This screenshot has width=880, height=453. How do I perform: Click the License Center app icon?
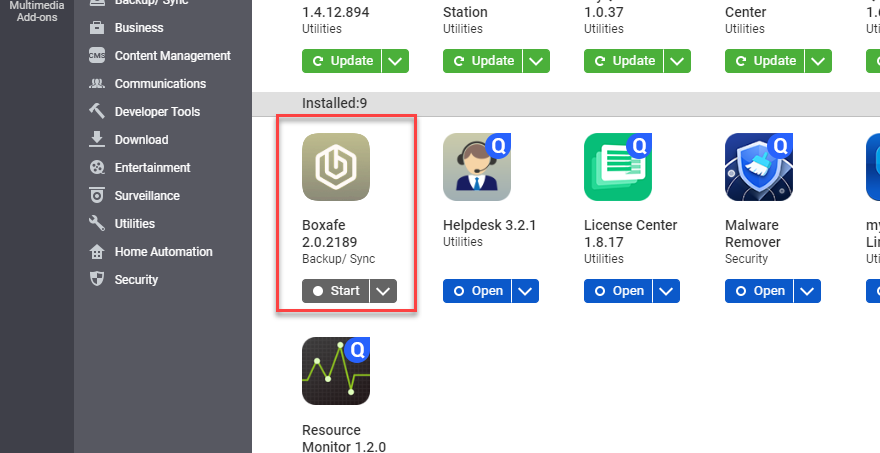(x=618, y=167)
